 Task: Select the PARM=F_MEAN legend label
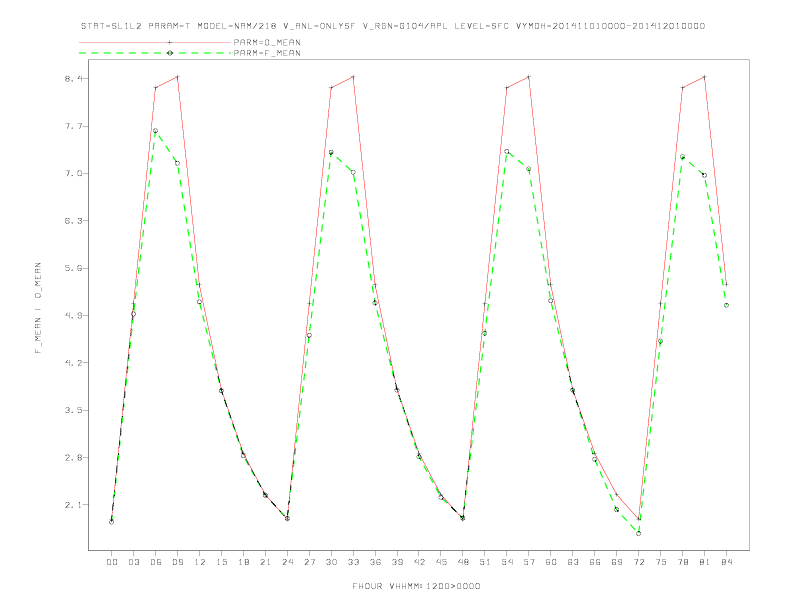point(267,53)
